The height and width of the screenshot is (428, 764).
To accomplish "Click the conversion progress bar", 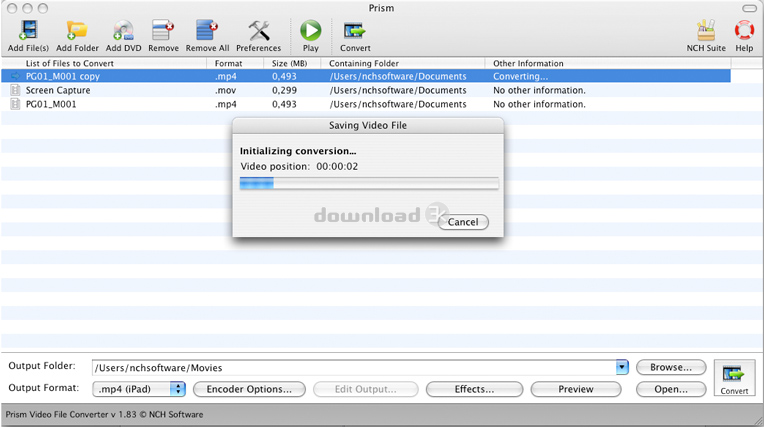I will [369, 183].
